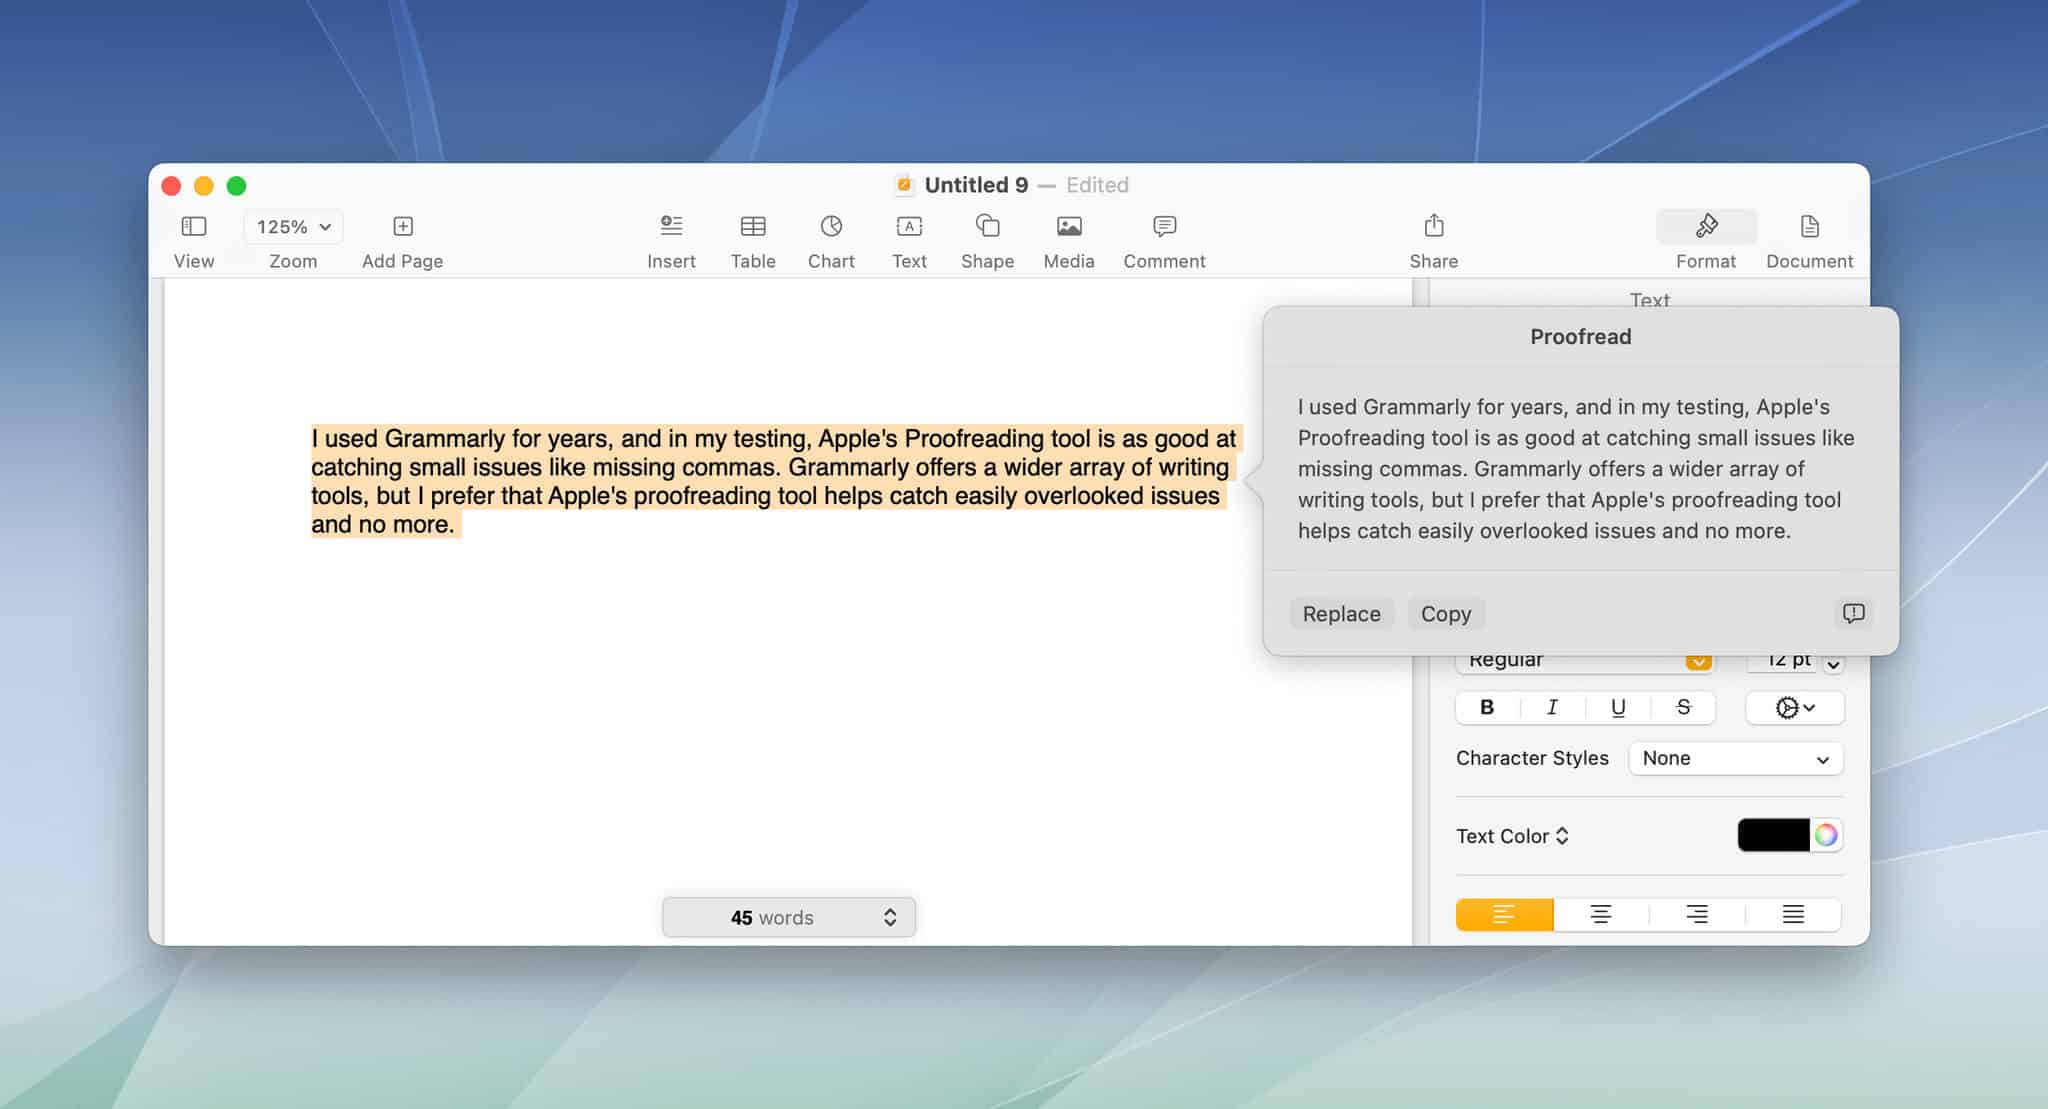The height and width of the screenshot is (1109, 2048).
Task: Click inside the highlighted document paragraph
Action: pyautogui.click(x=774, y=481)
